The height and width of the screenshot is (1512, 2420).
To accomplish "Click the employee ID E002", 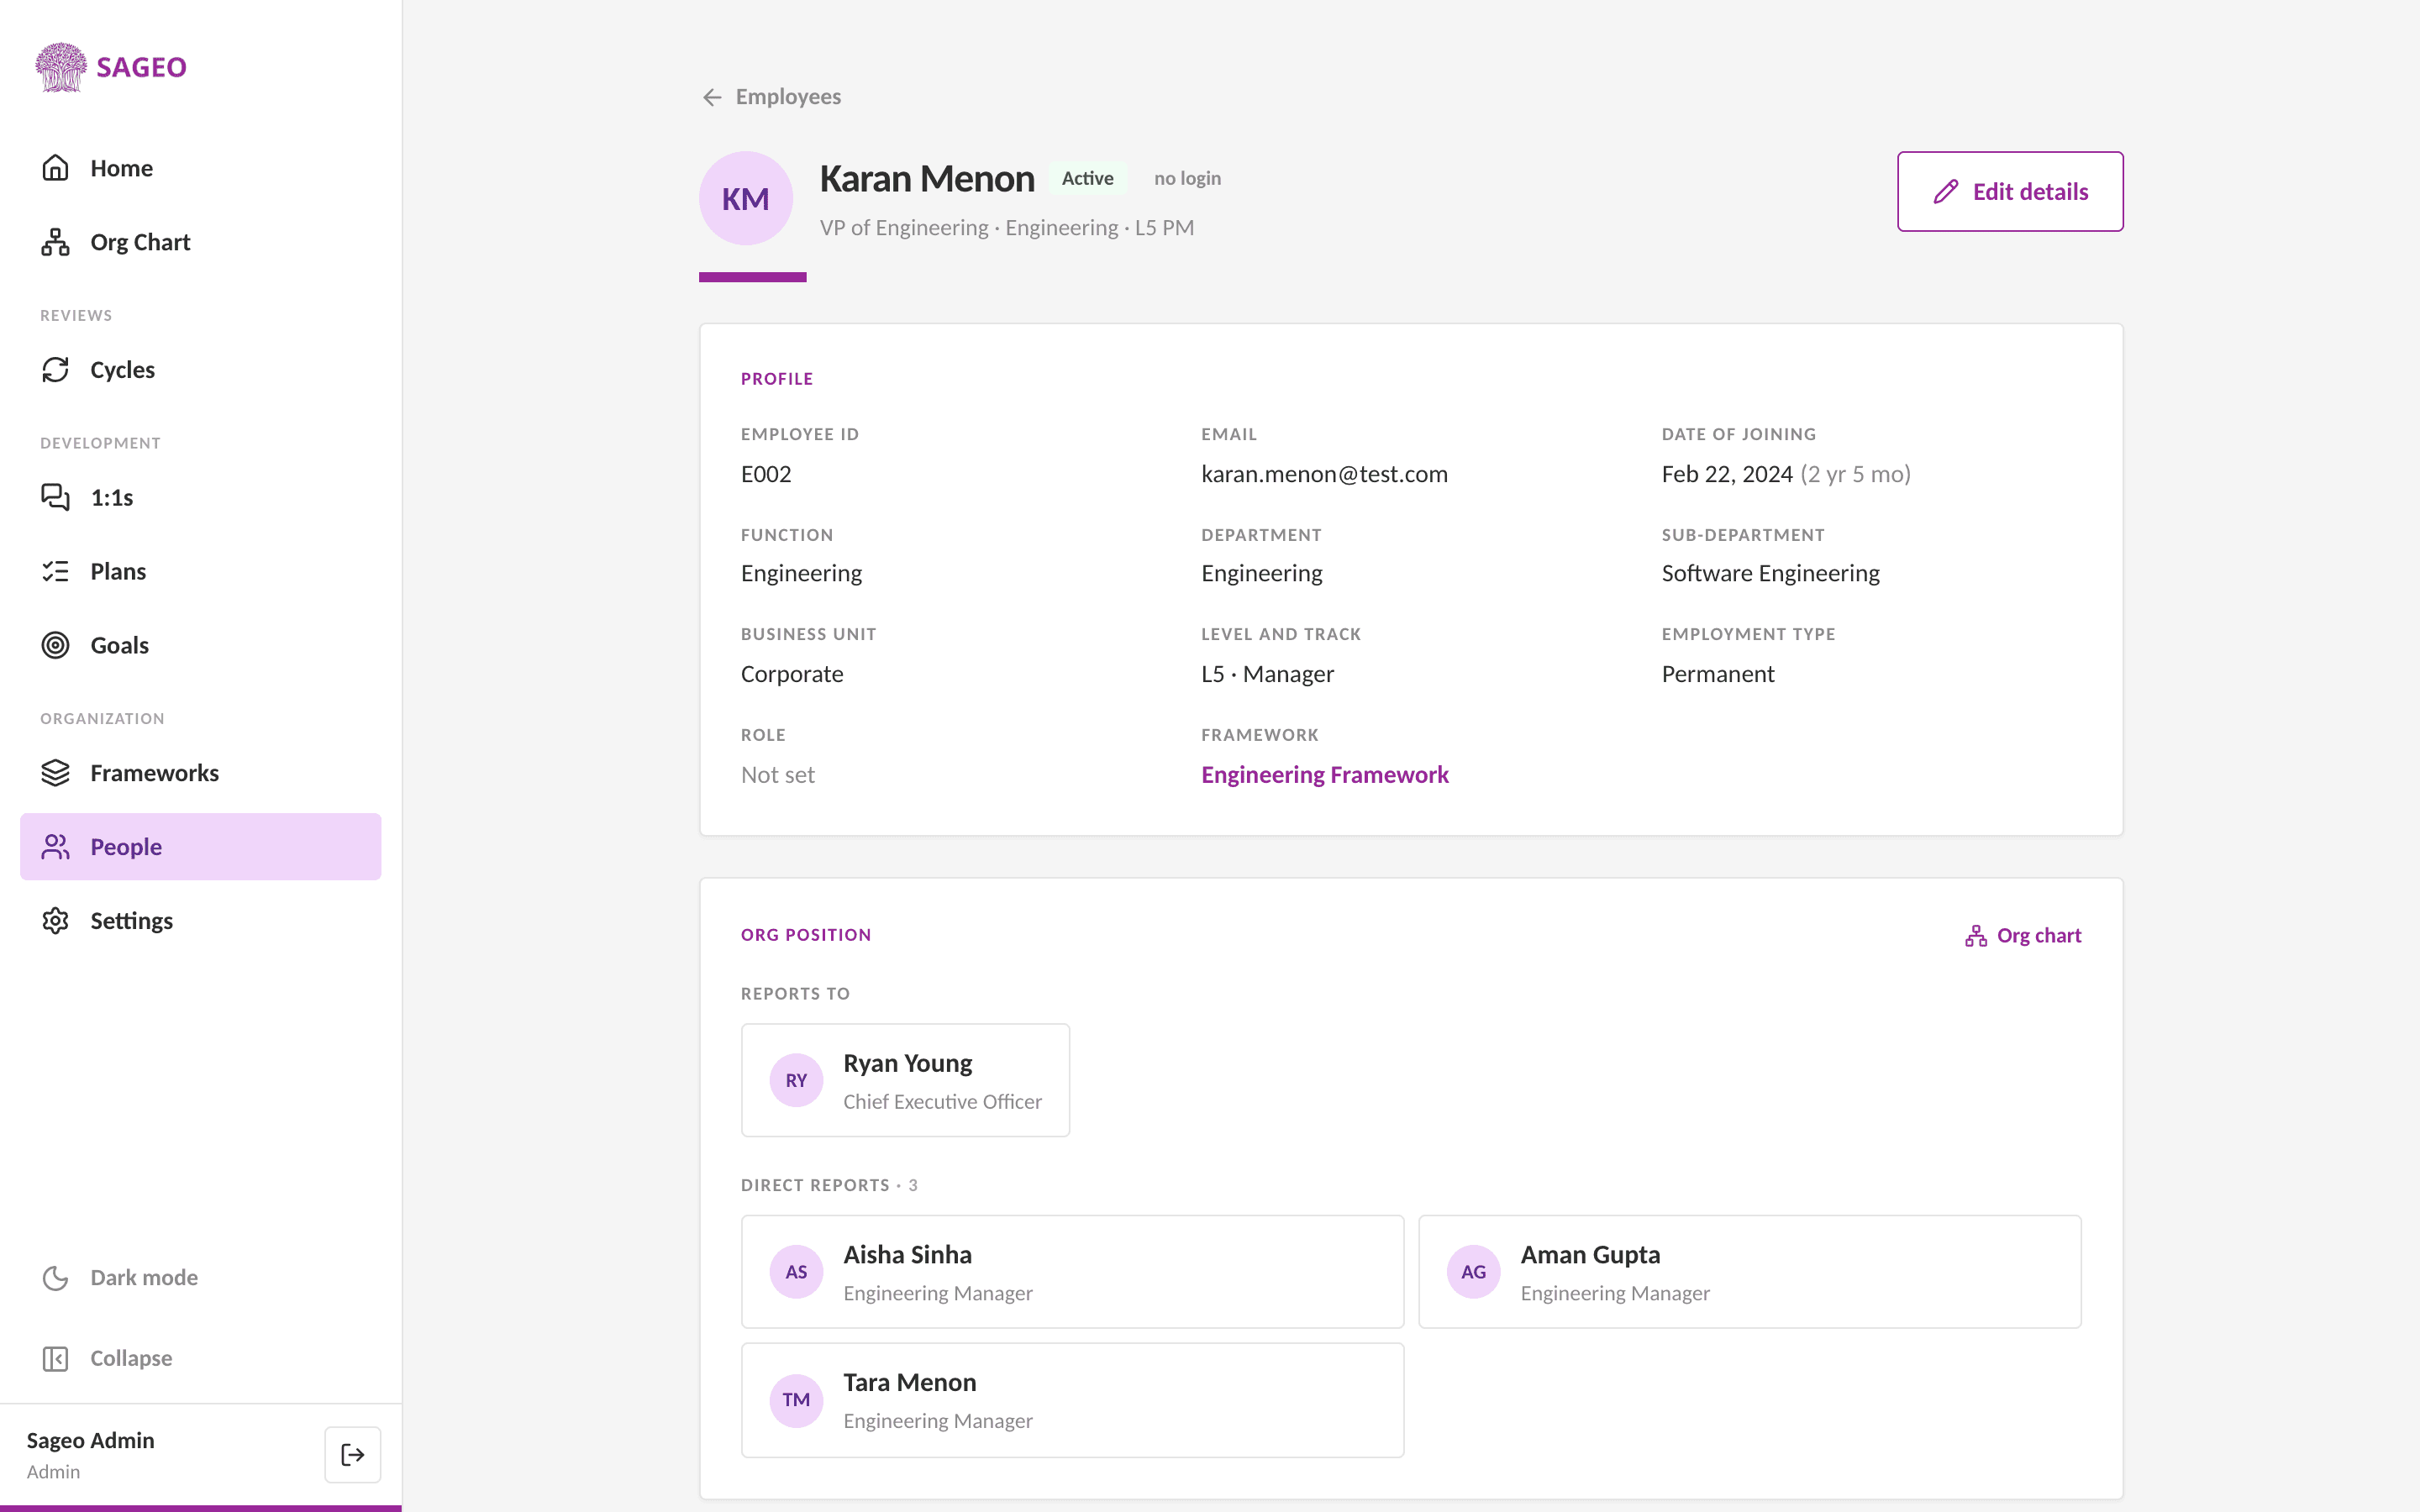I will (766, 474).
